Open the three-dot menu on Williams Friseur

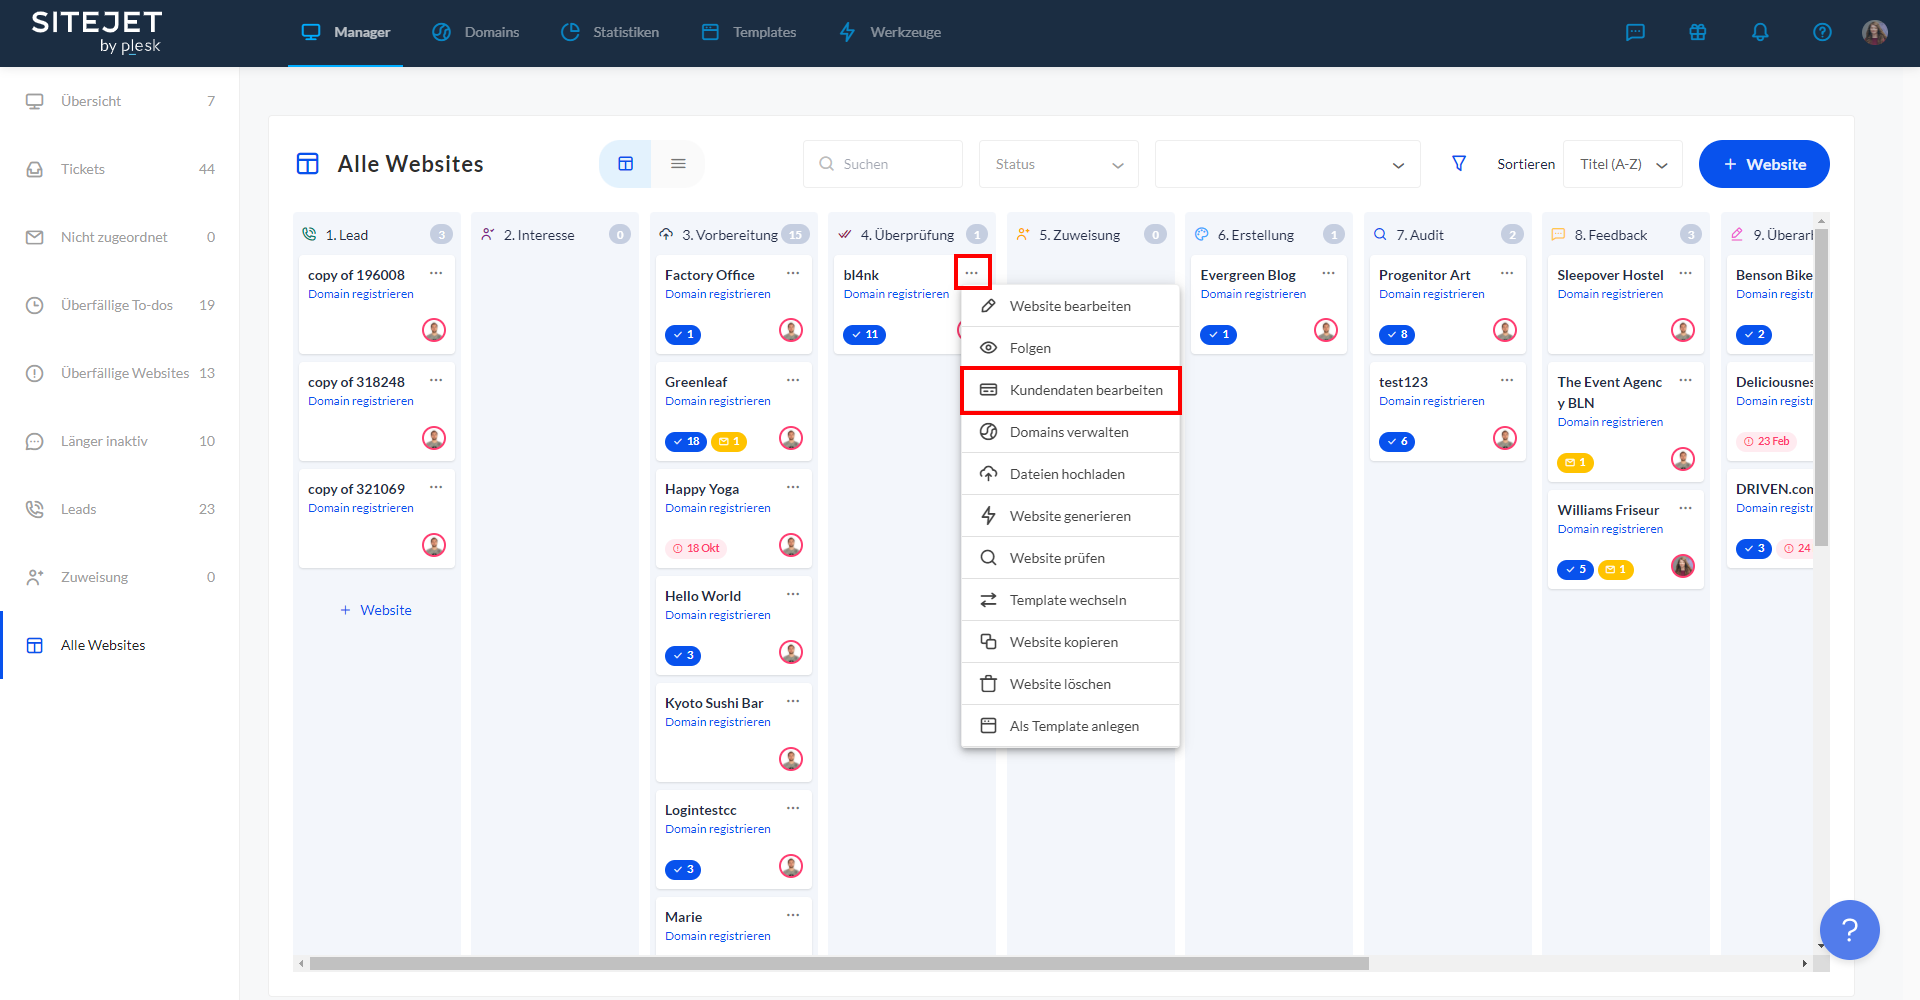click(1686, 509)
